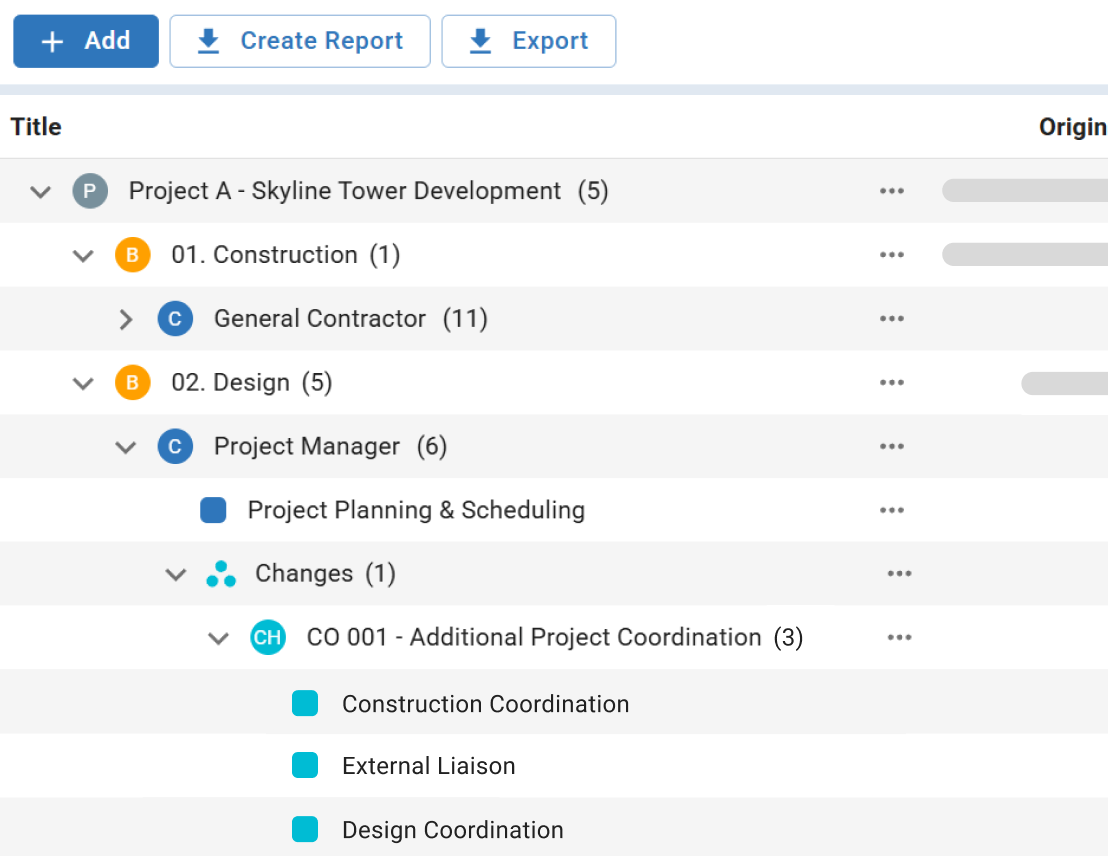This screenshot has width=1108, height=856.
Task: Select the orange B icon on 01. Construction
Action: point(133,255)
